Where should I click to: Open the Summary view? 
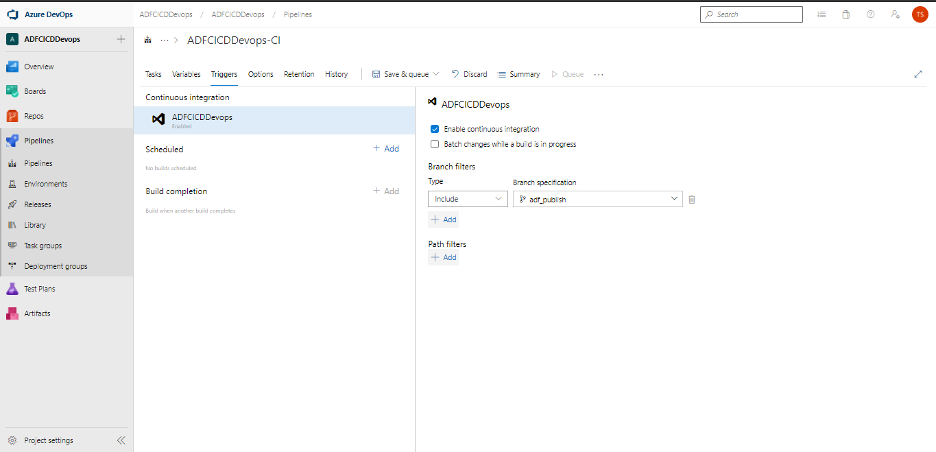[519, 75]
